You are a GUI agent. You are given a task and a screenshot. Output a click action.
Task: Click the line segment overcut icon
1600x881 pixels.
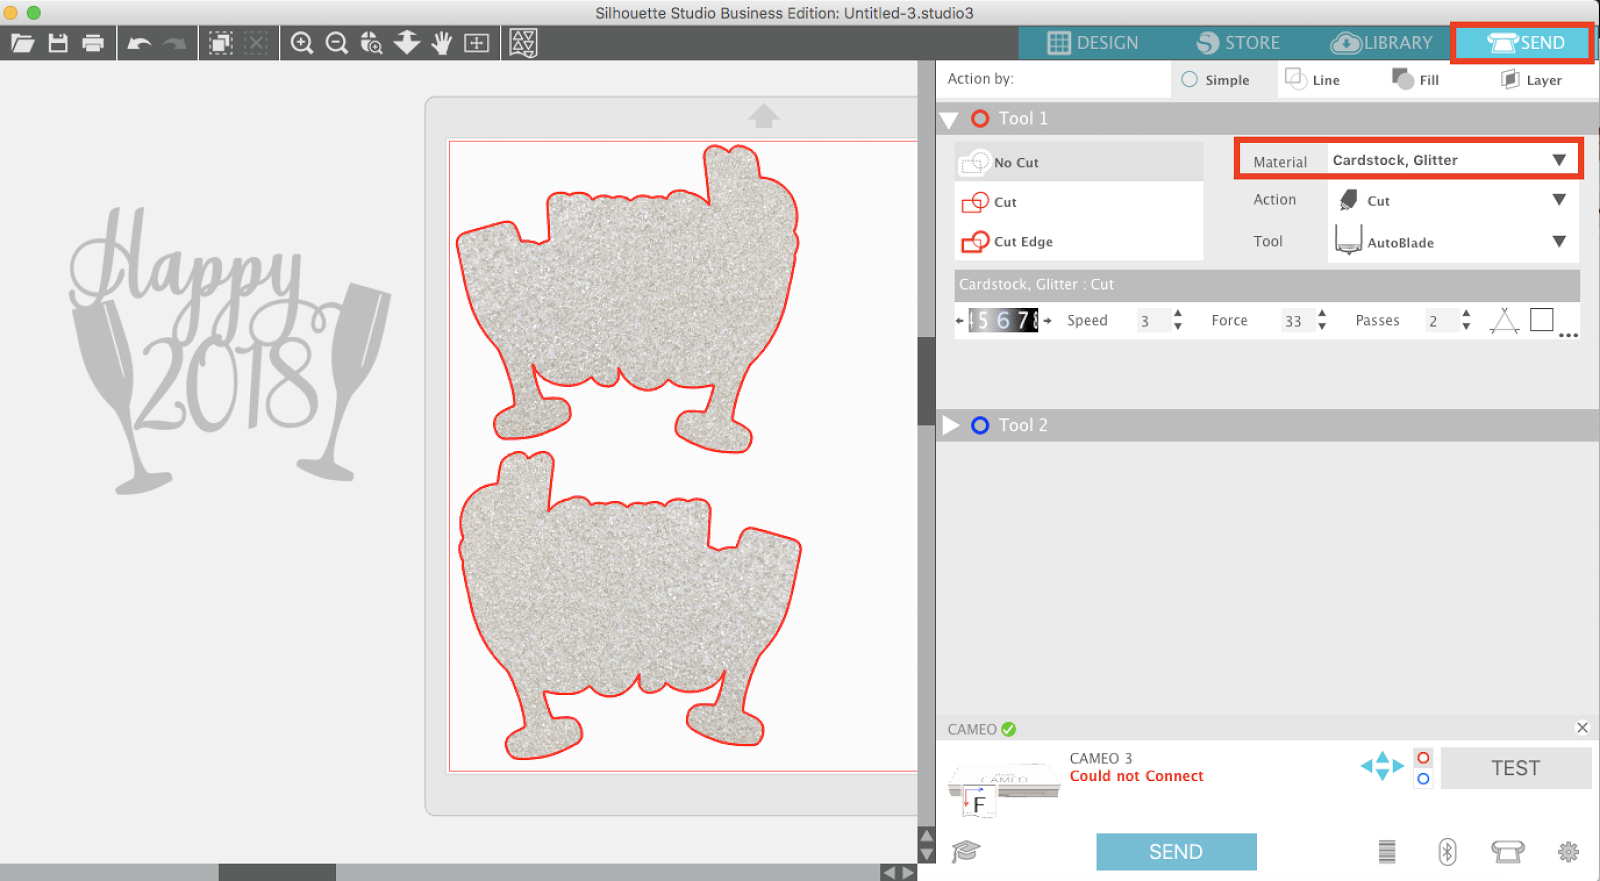(x=1504, y=320)
